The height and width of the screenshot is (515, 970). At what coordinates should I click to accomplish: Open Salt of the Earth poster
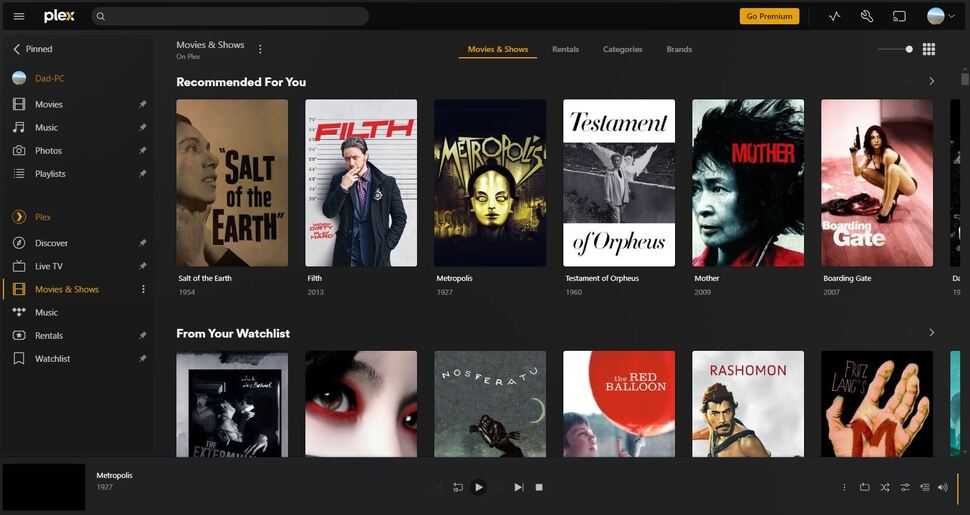[x=232, y=183]
